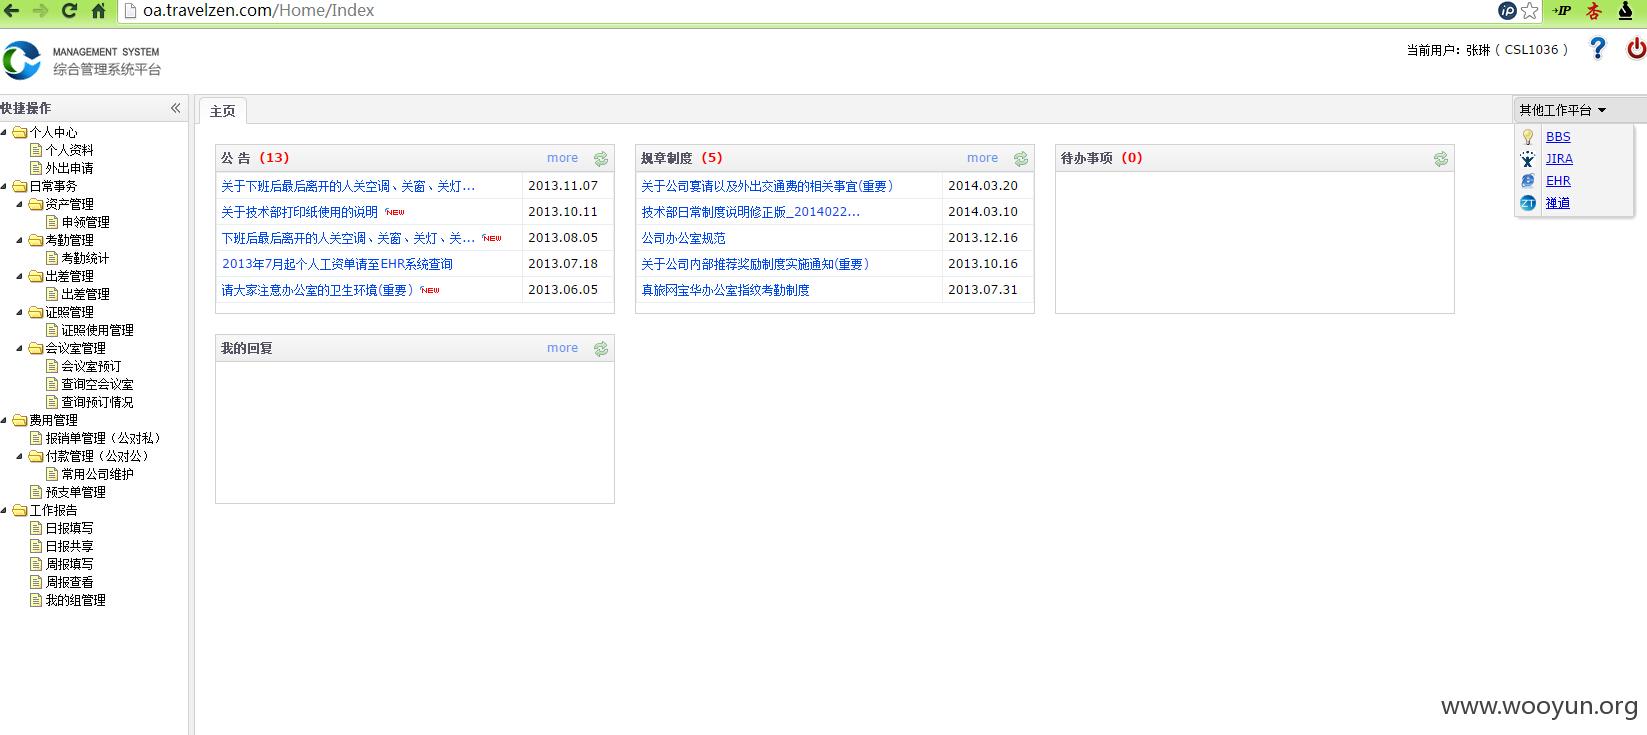The image size is (1647, 735).
Task: Select the 主页 tab
Action: point(223,111)
